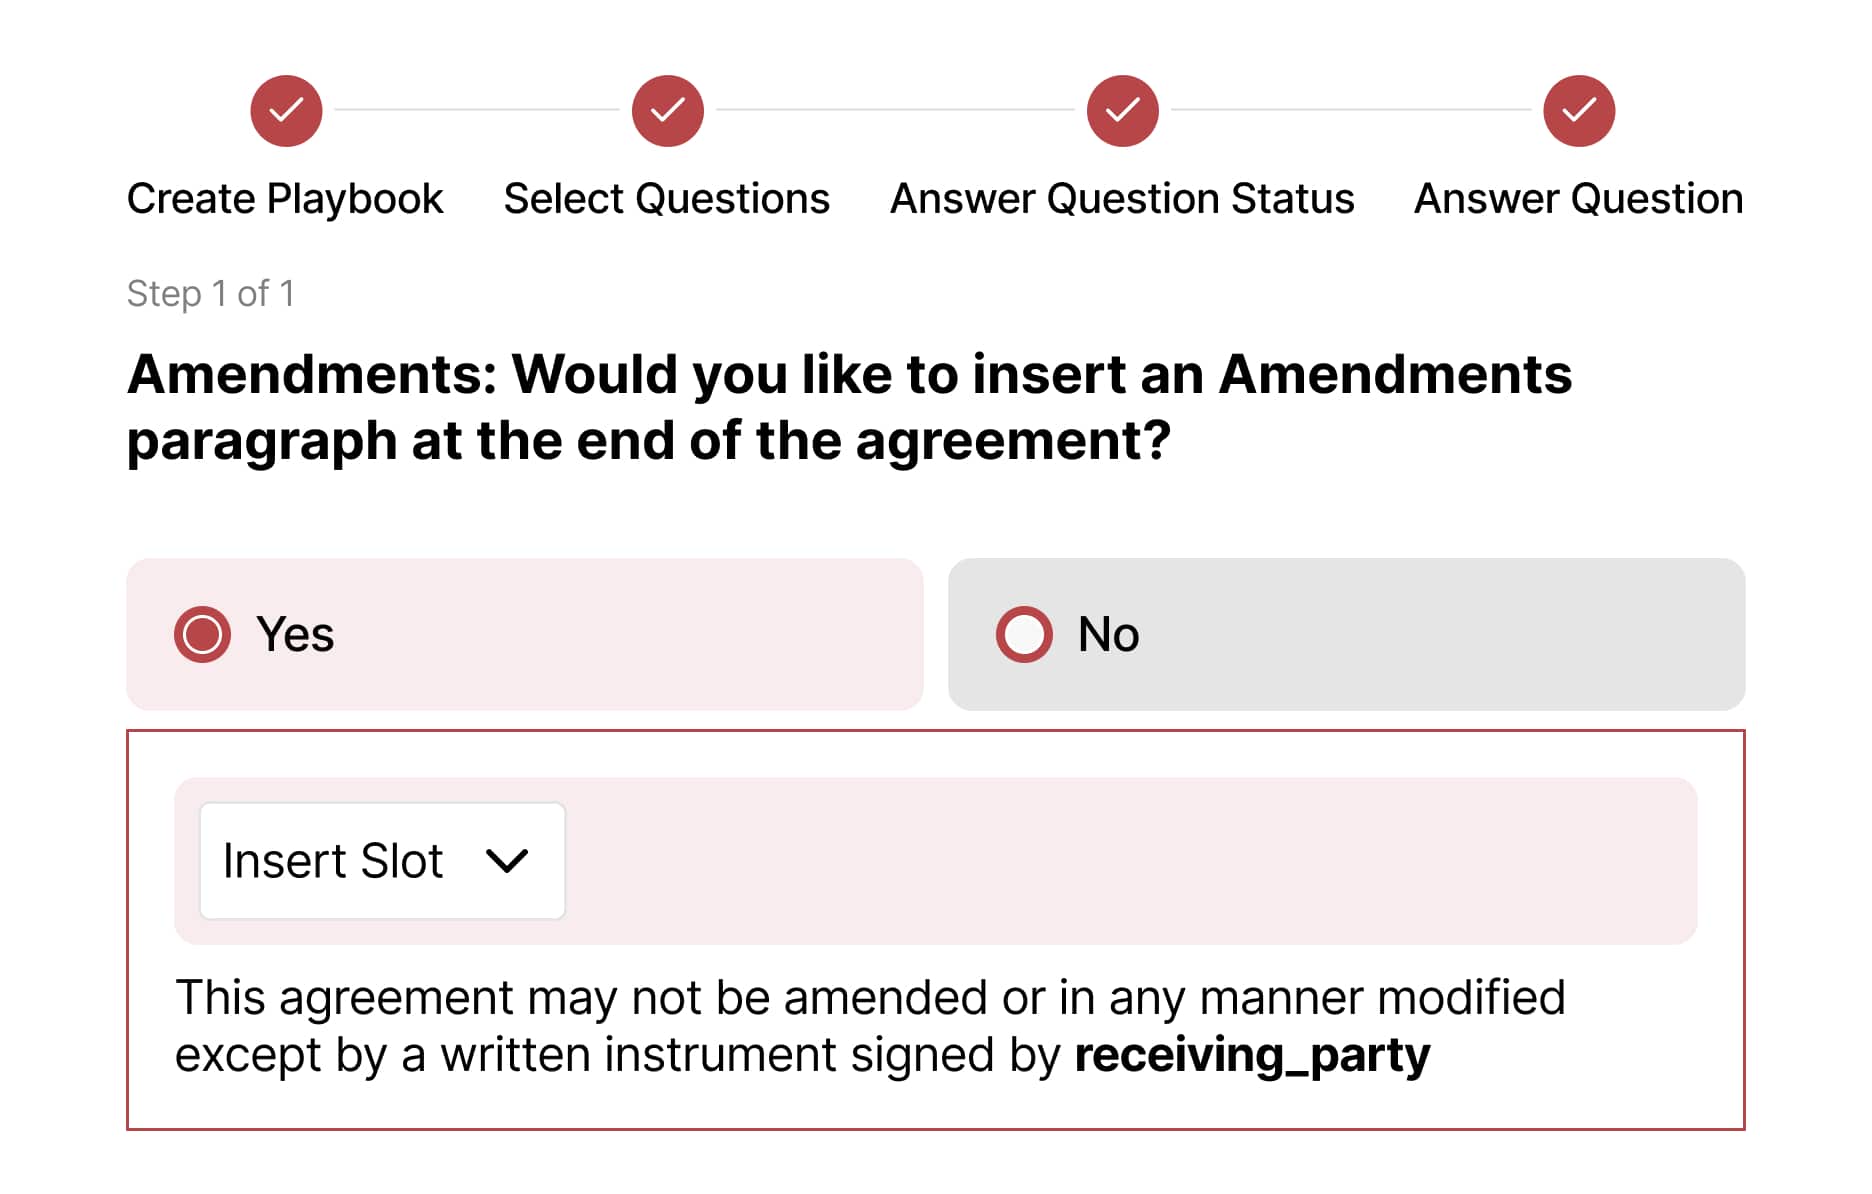The height and width of the screenshot is (1194, 1872).
Task: Click the Answer Question Status checkmark icon
Action: pyautogui.click(x=1122, y=111)
